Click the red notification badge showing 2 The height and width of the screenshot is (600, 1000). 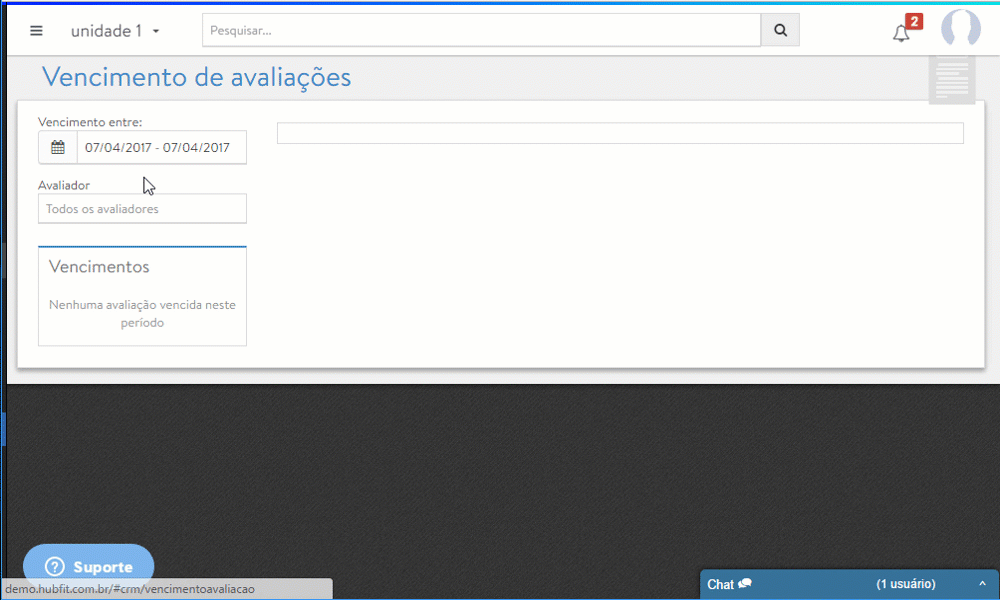coord(913,21)
